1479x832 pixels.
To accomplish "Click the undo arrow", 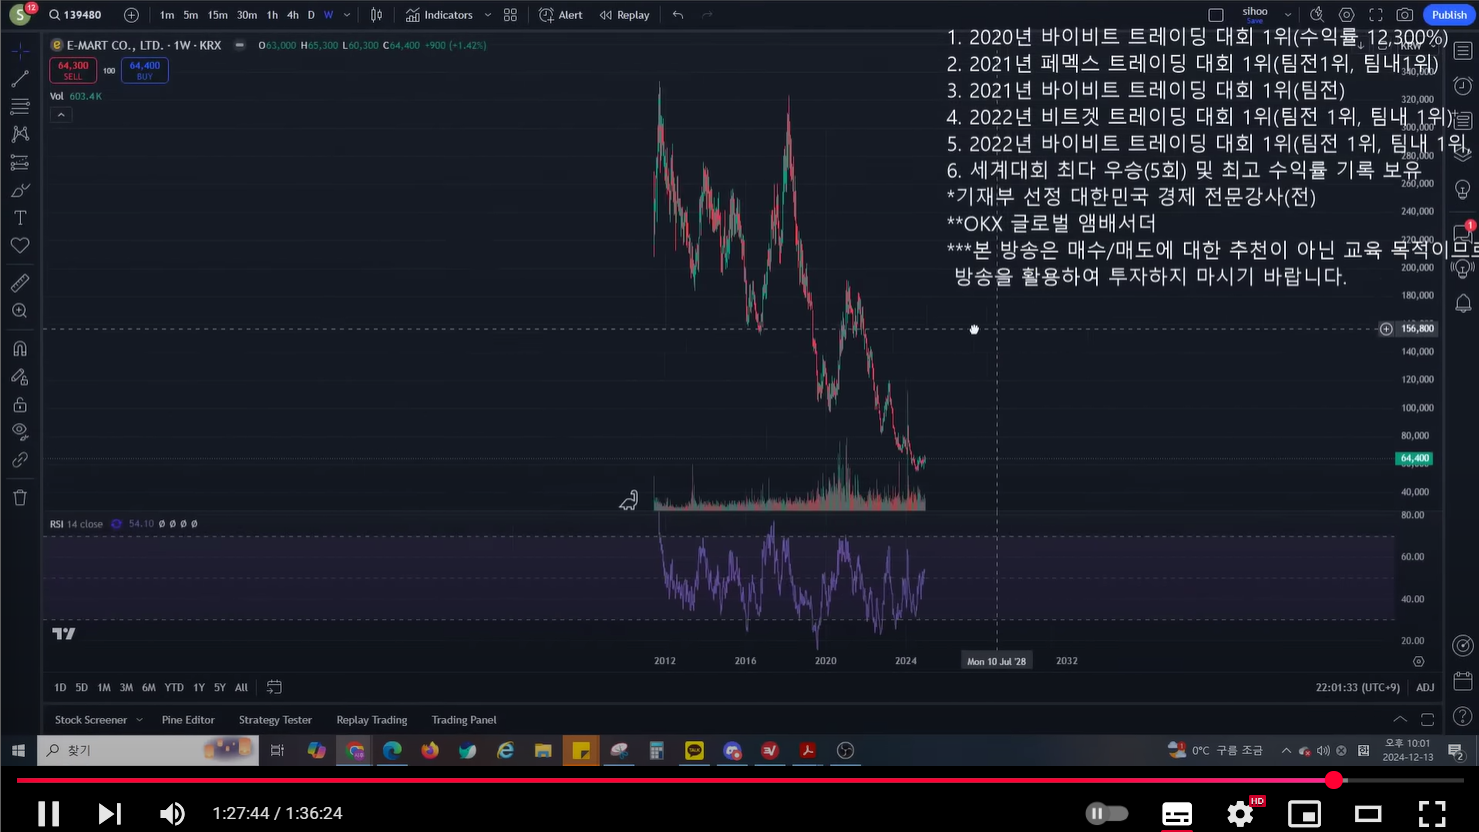I will click(x=678, y=15).
